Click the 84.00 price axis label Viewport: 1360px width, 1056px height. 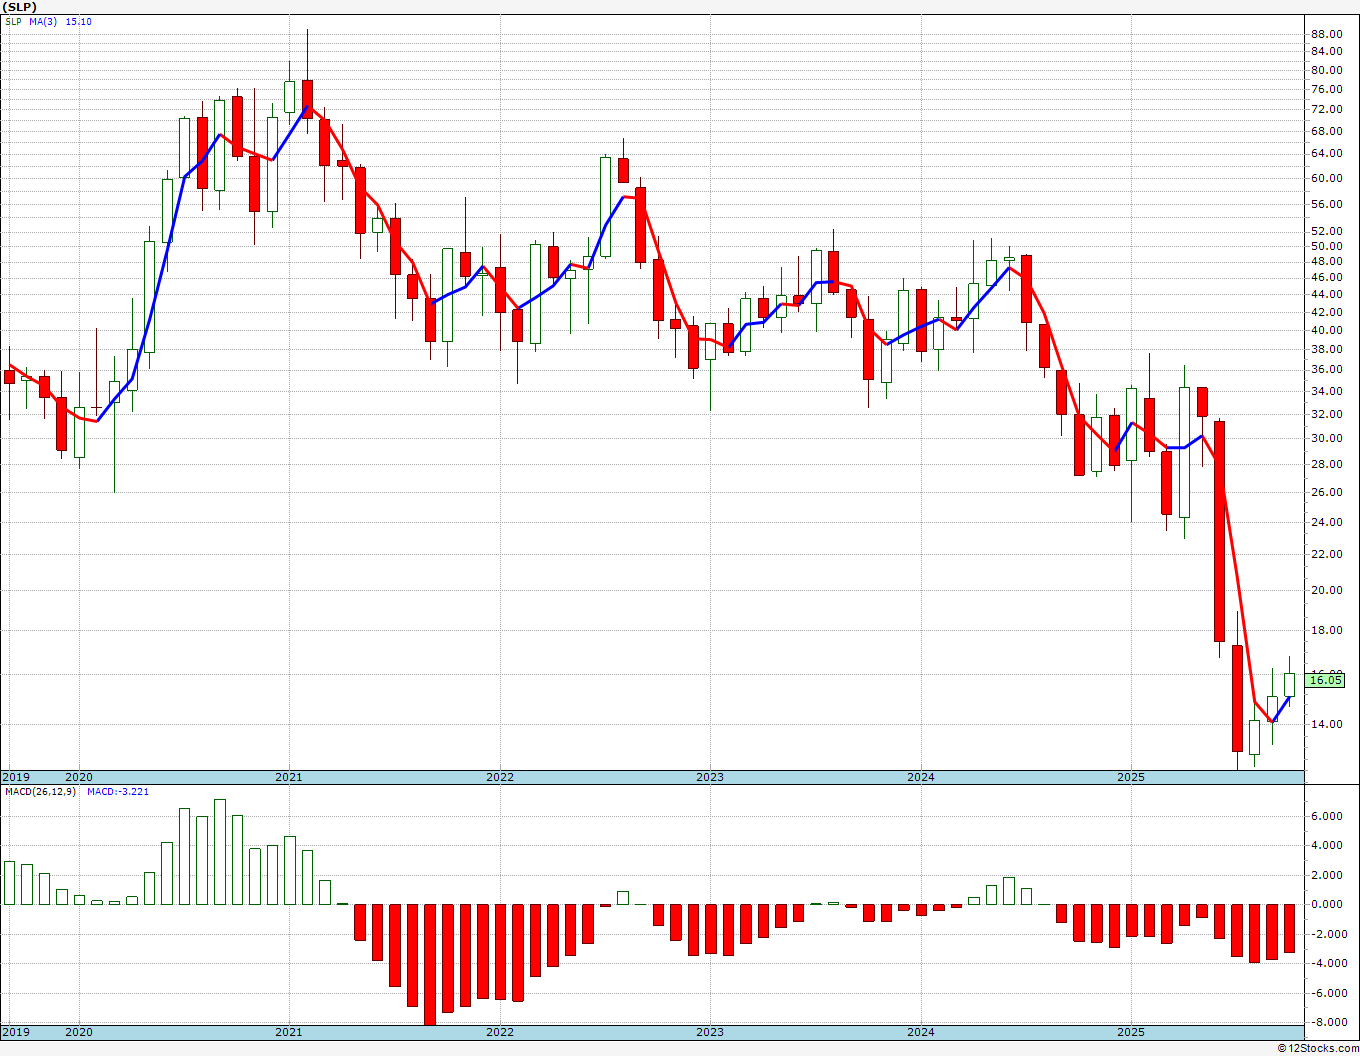pyautogui.click(x=1326, y=52)
